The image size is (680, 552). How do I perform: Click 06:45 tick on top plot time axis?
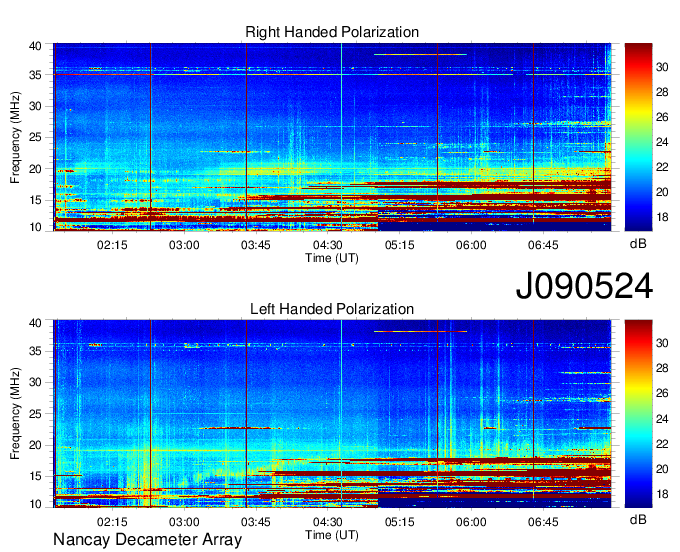(x=543, y=245)
